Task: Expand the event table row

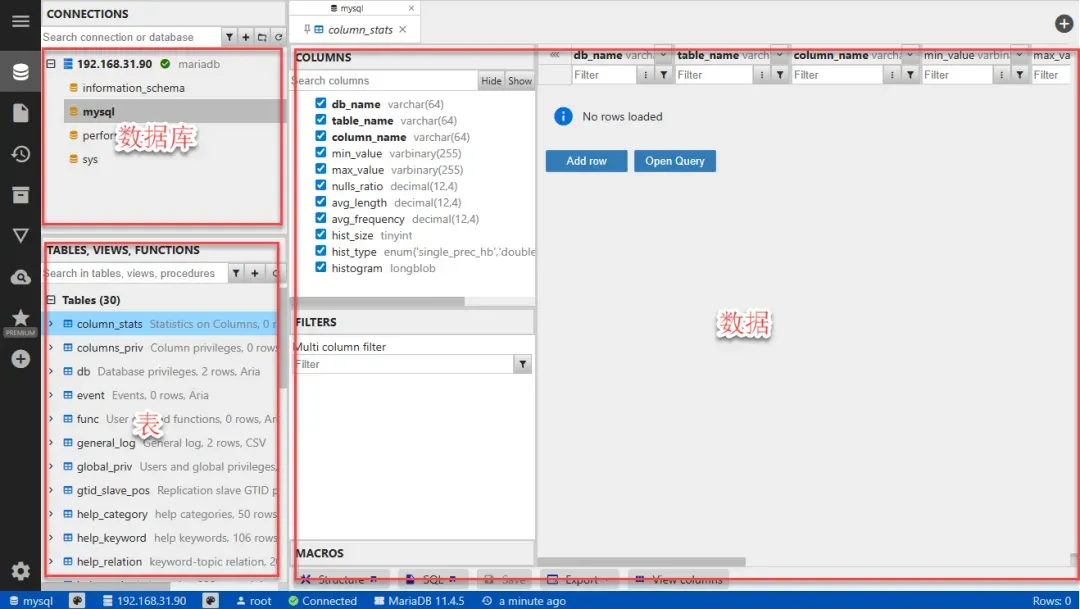Action: pos(51,395)
